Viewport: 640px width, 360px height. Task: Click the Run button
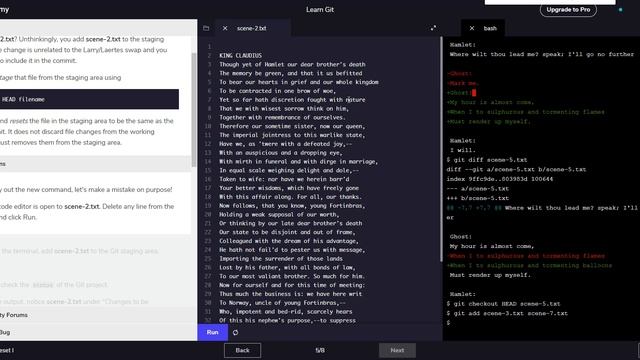tap(213, 332)
